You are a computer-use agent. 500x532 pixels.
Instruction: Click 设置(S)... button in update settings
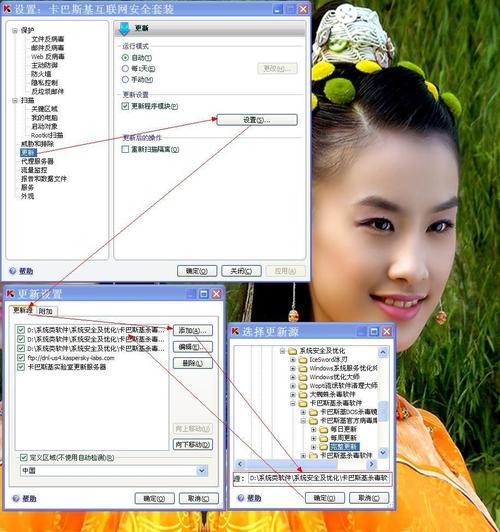(x=257, y=120)
